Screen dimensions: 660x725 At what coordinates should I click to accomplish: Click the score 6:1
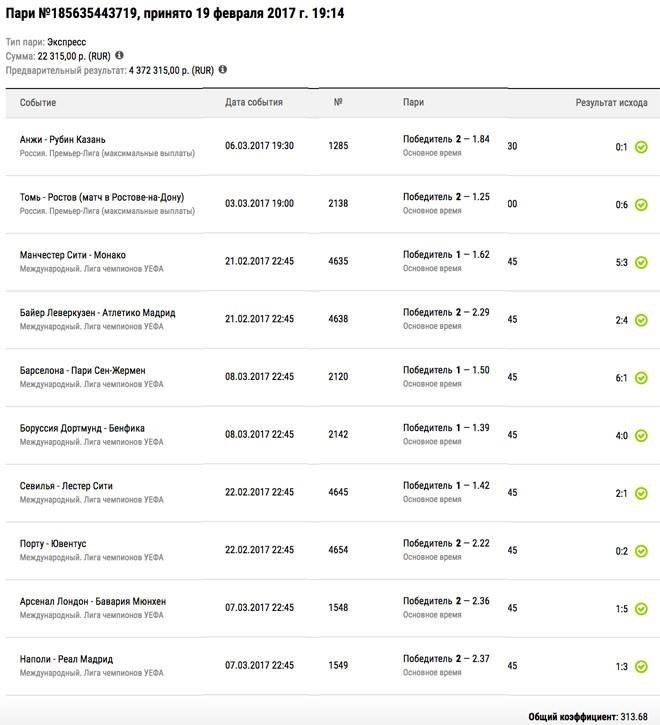coord(622,378)
